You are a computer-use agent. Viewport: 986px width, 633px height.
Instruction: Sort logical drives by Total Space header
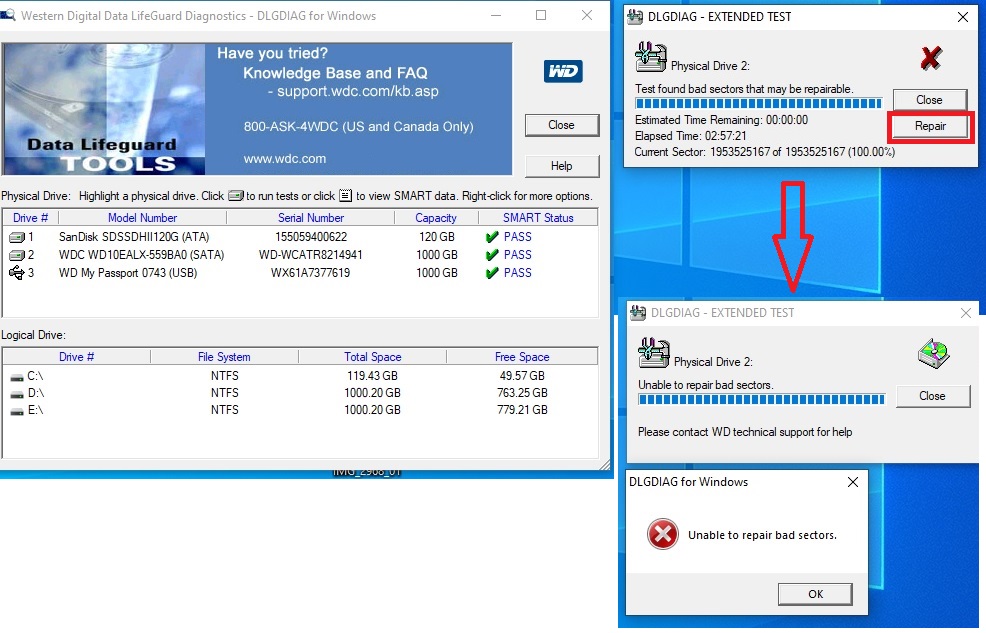coord(372,357)
